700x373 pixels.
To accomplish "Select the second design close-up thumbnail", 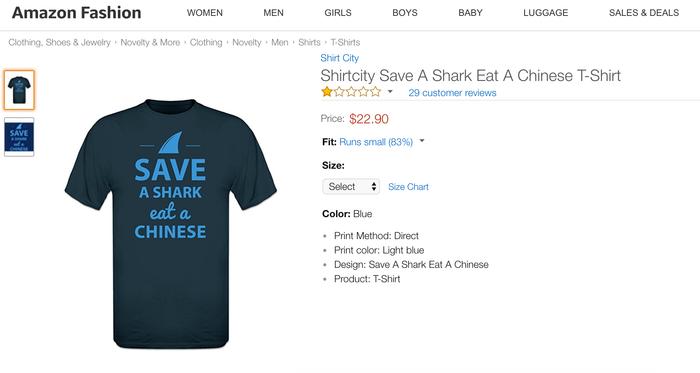I will (19, 137).
